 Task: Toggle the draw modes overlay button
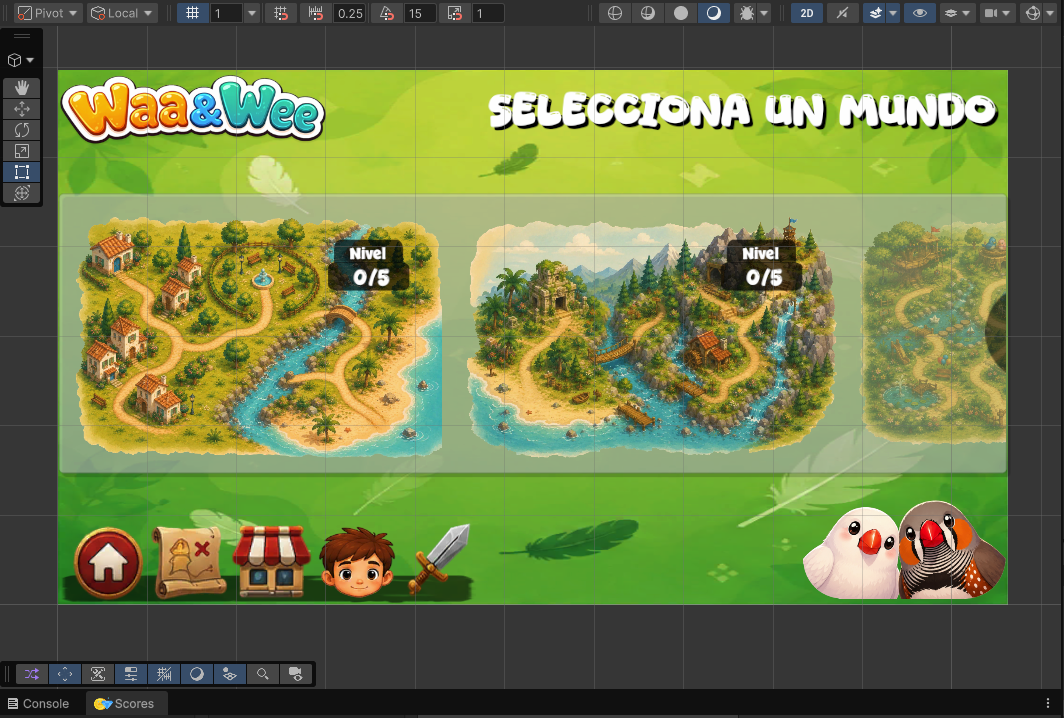[197, 674]
